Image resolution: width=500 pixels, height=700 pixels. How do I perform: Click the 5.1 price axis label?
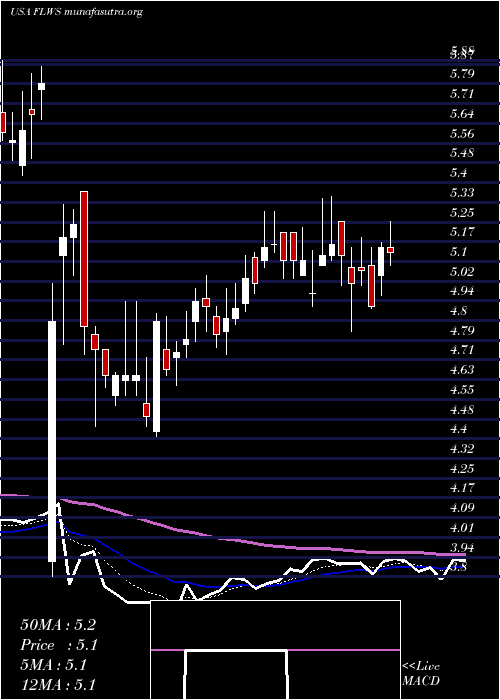pyautogui.click(x=458, y=252)
